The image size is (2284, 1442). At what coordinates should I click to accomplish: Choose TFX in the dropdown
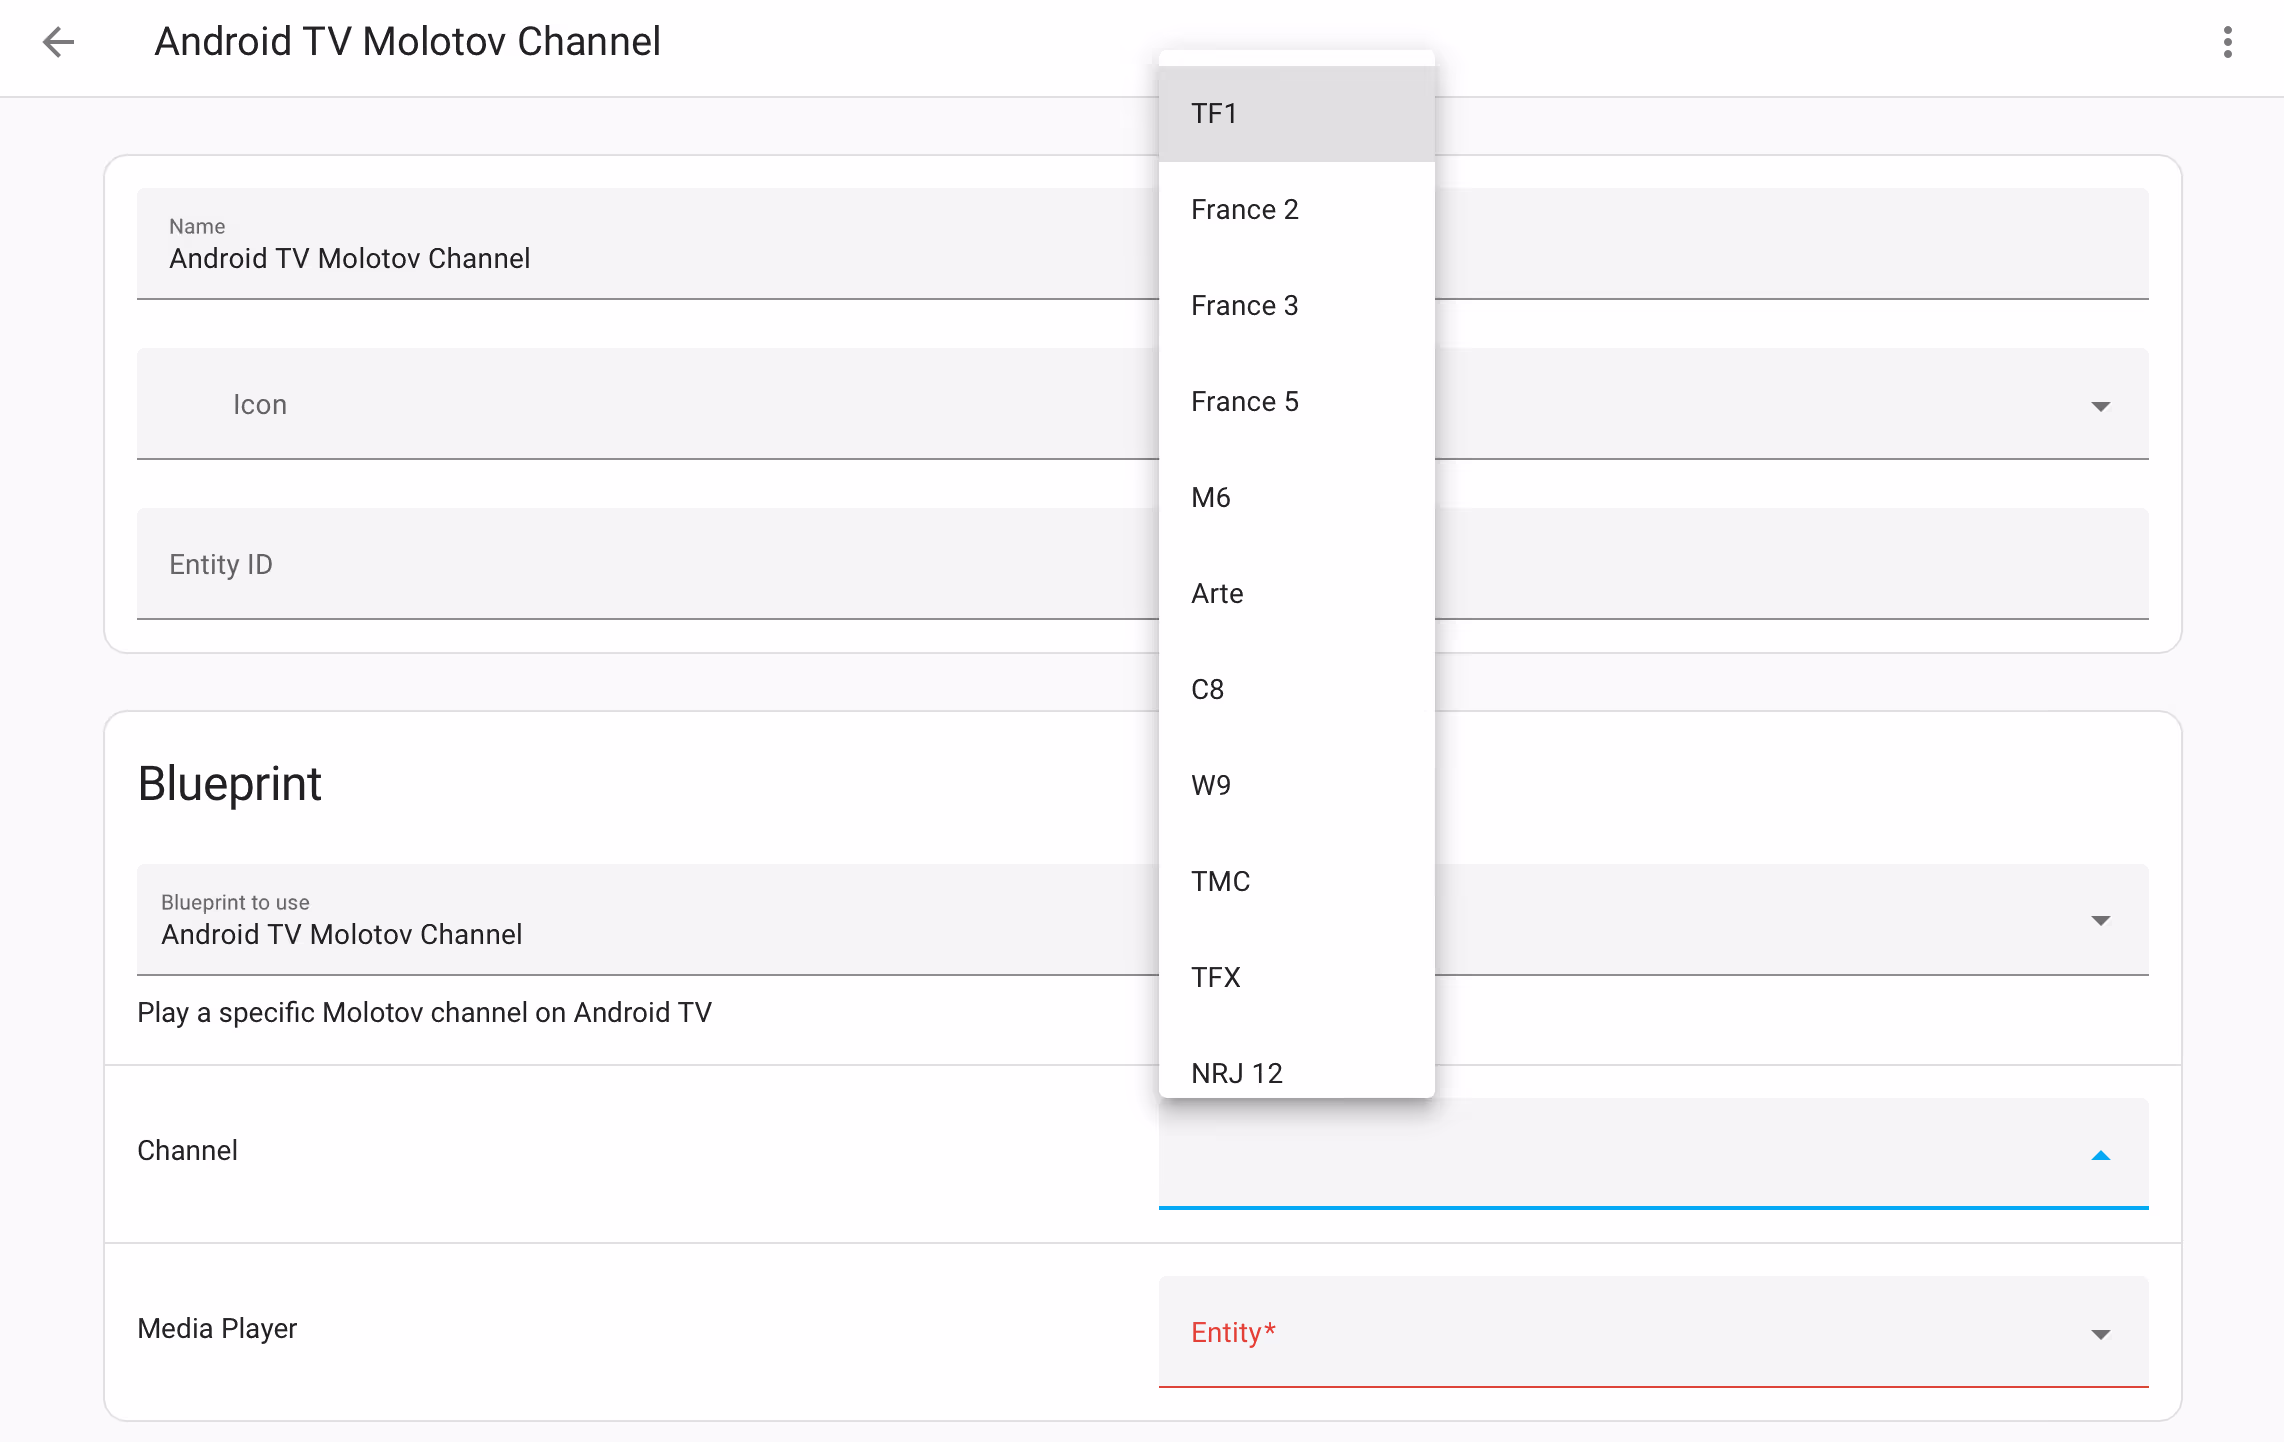tap(1296, 978)
